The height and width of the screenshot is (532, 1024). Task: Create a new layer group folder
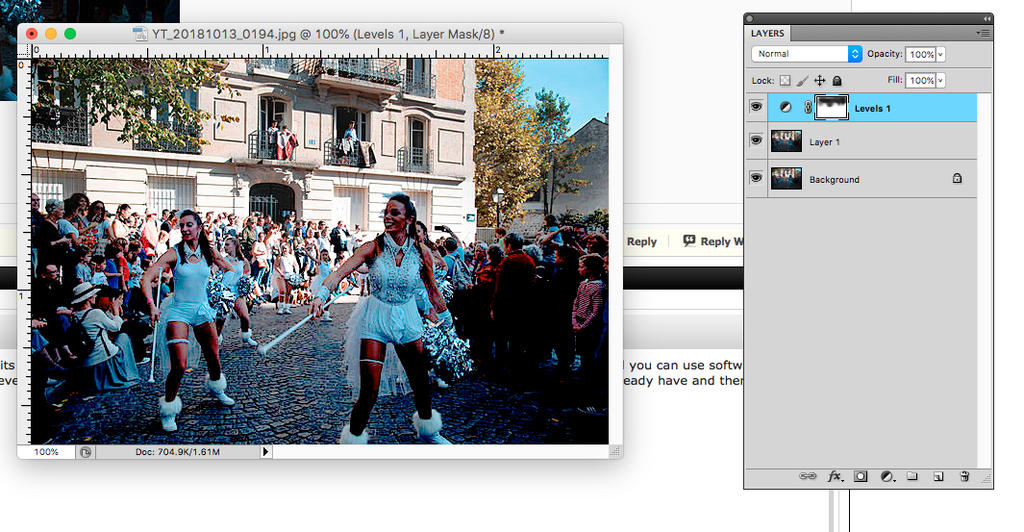point(912,477)
